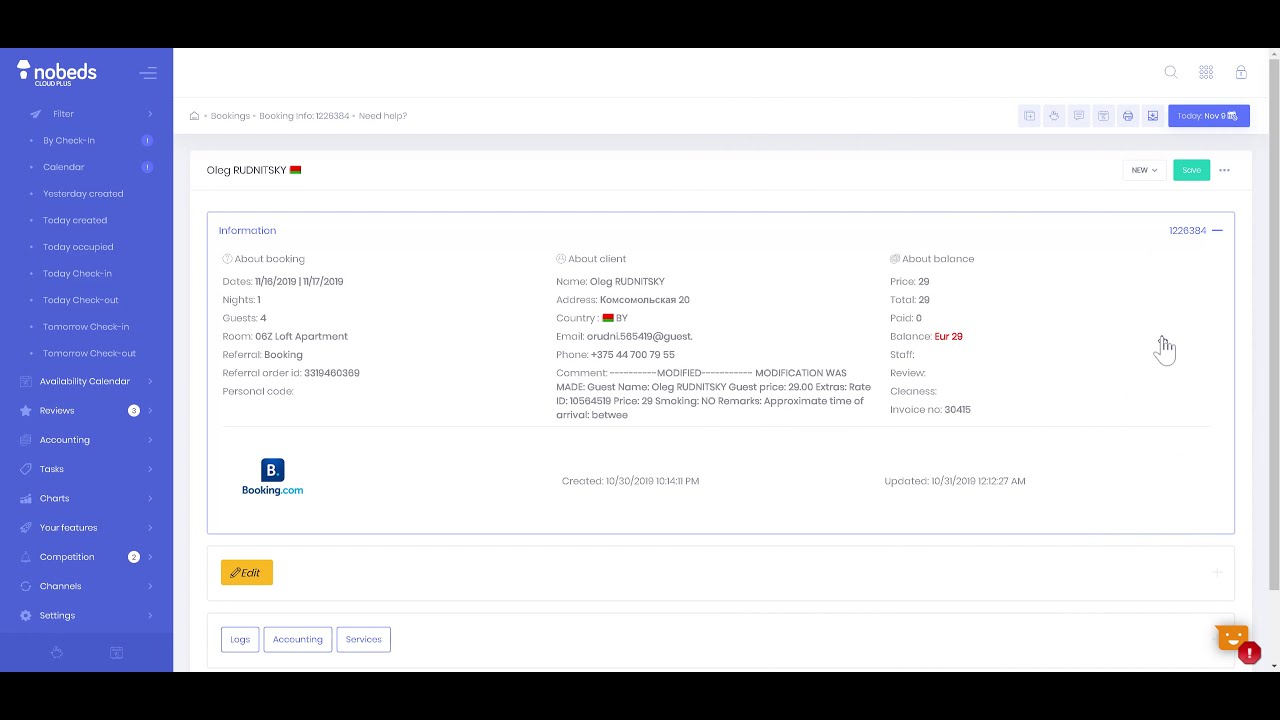Open the NEW status dropdown
Image resolution: width=1280 pixels, height=720 pixels.
pyautogui.click(x=1144, y=170)
